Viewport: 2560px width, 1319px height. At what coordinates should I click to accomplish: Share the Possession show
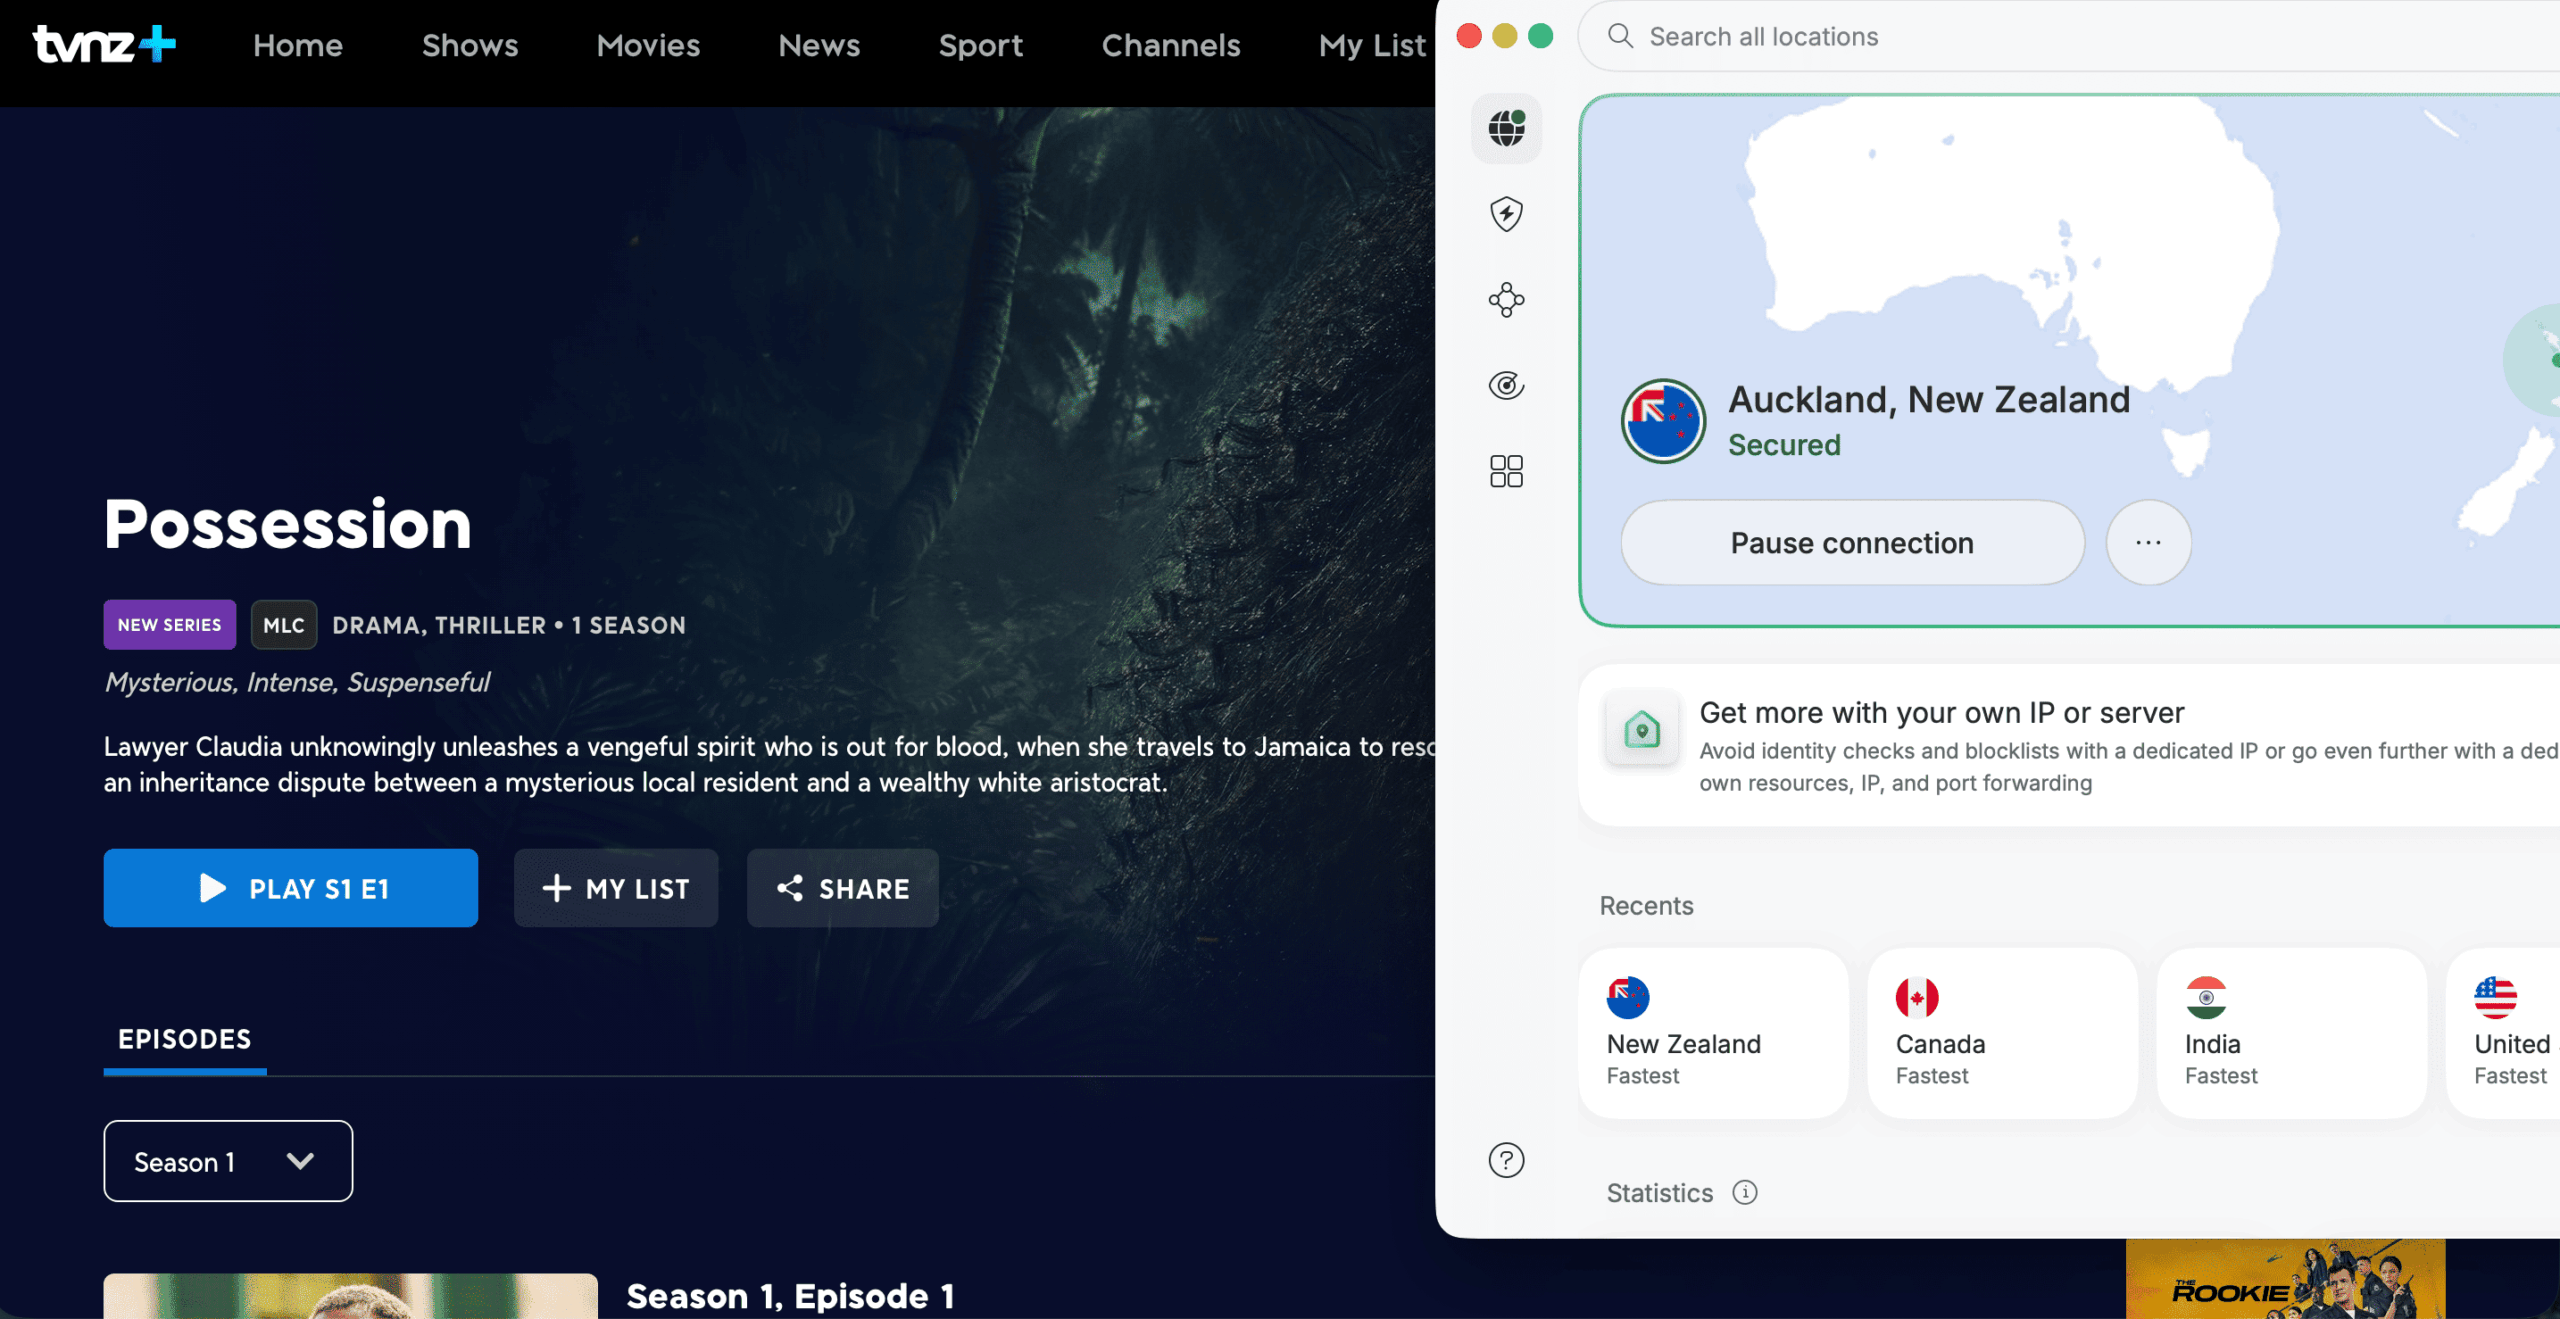tap(843, 888)
